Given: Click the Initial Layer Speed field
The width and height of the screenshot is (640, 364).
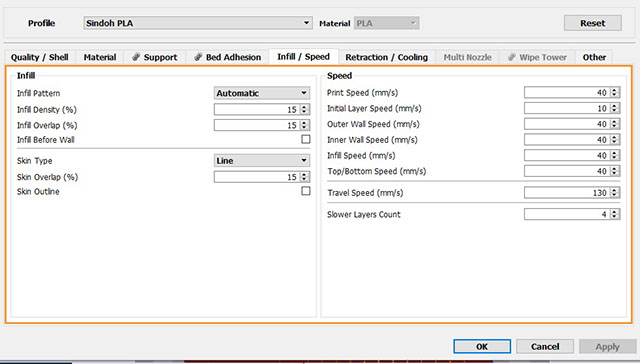Looking at the screenshot, I should (x=567, y=109).
